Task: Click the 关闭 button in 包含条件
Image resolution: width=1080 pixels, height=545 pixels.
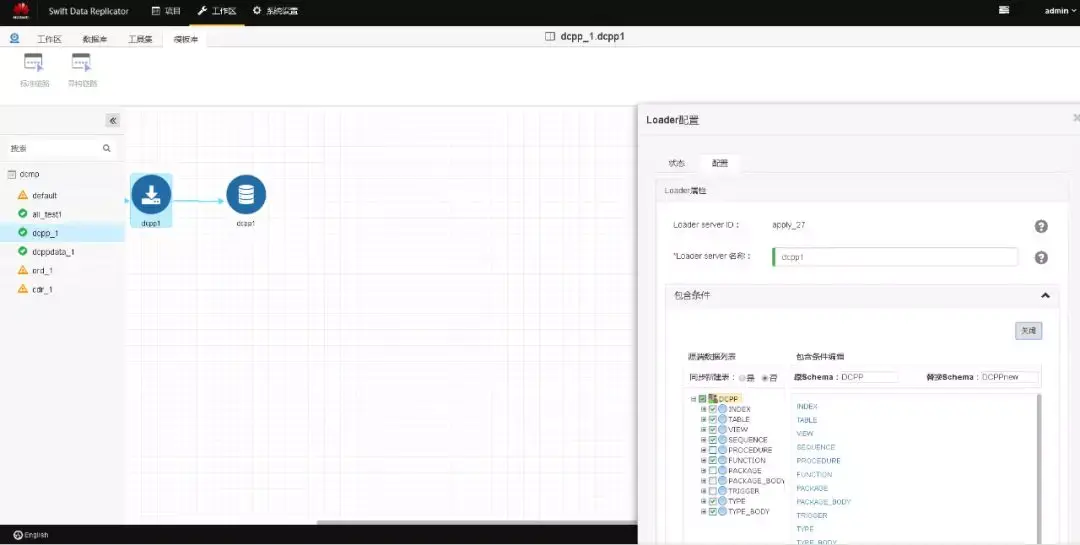Action: 1028,331
